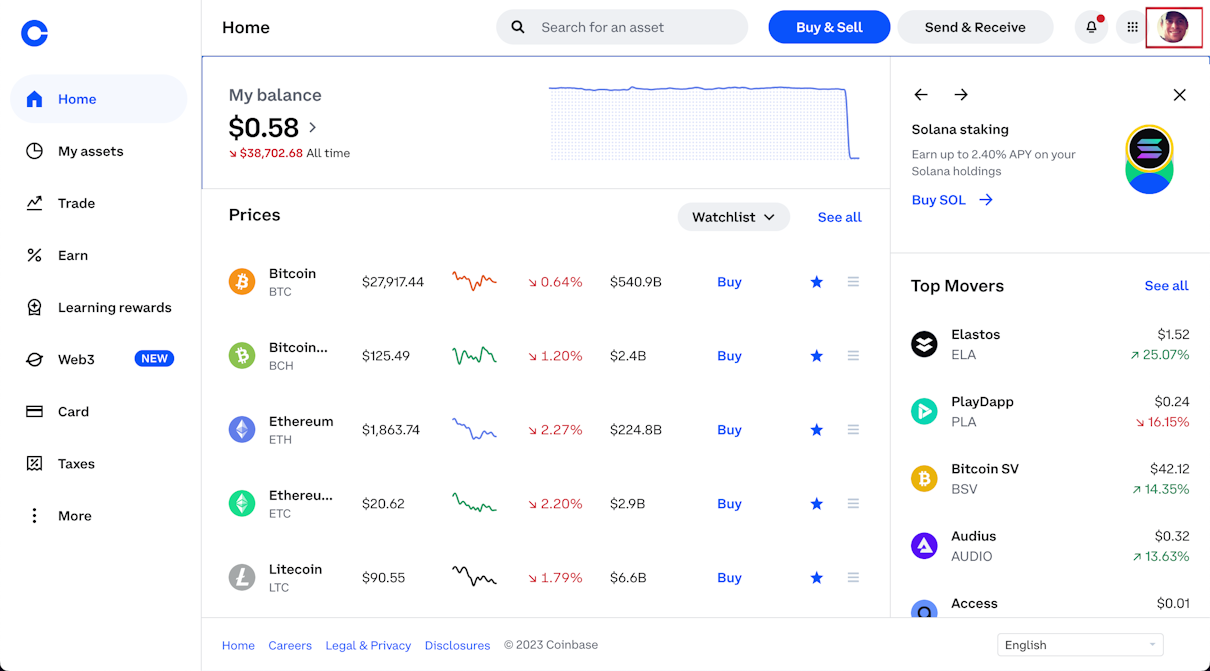Click Litecoin change 1.79%

[555, 578]
